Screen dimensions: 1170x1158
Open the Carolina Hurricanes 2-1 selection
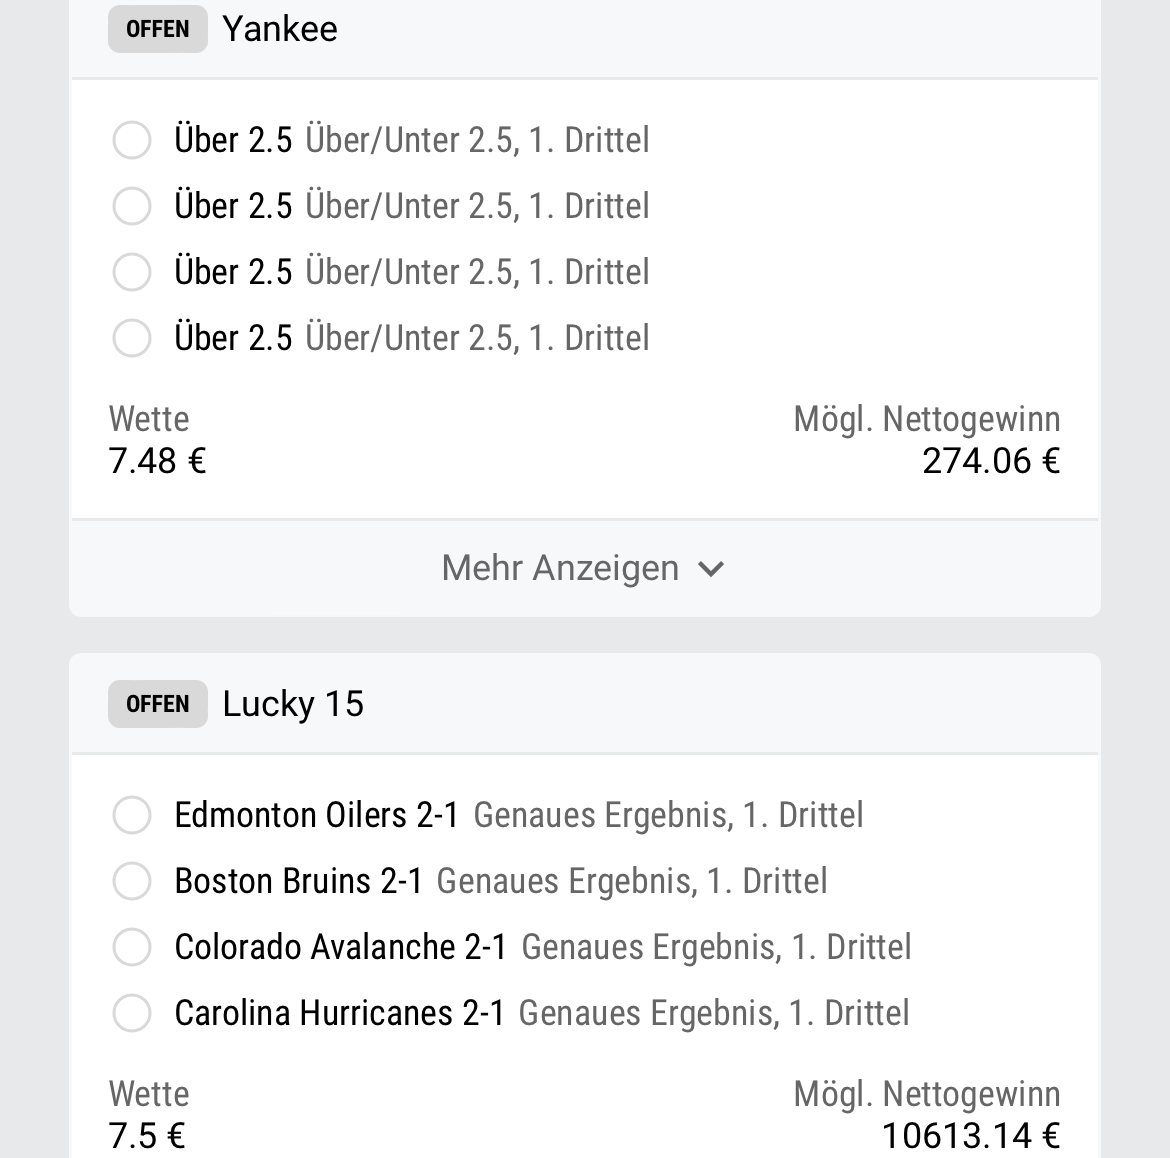click(x=339, y=1013)
